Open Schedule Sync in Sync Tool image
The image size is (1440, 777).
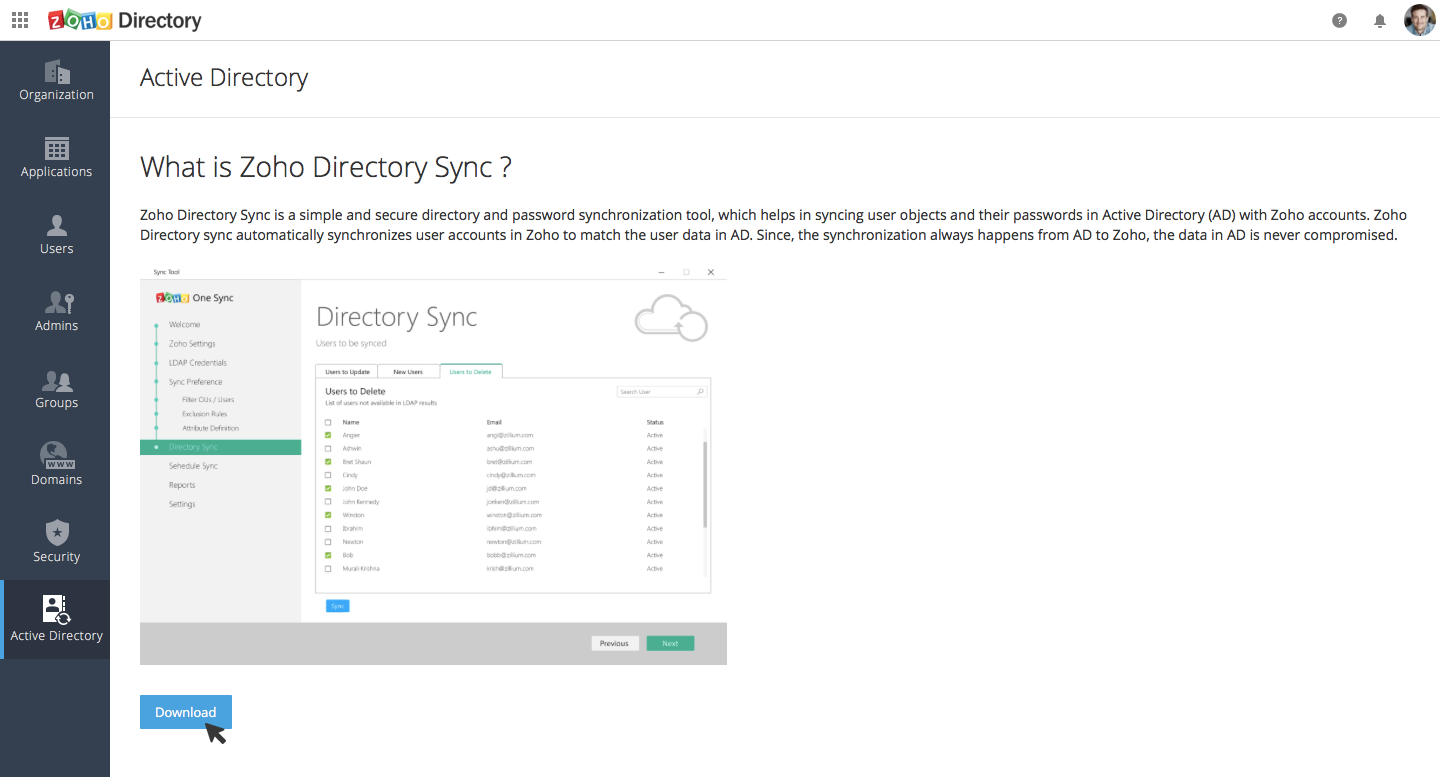point(193,466)
